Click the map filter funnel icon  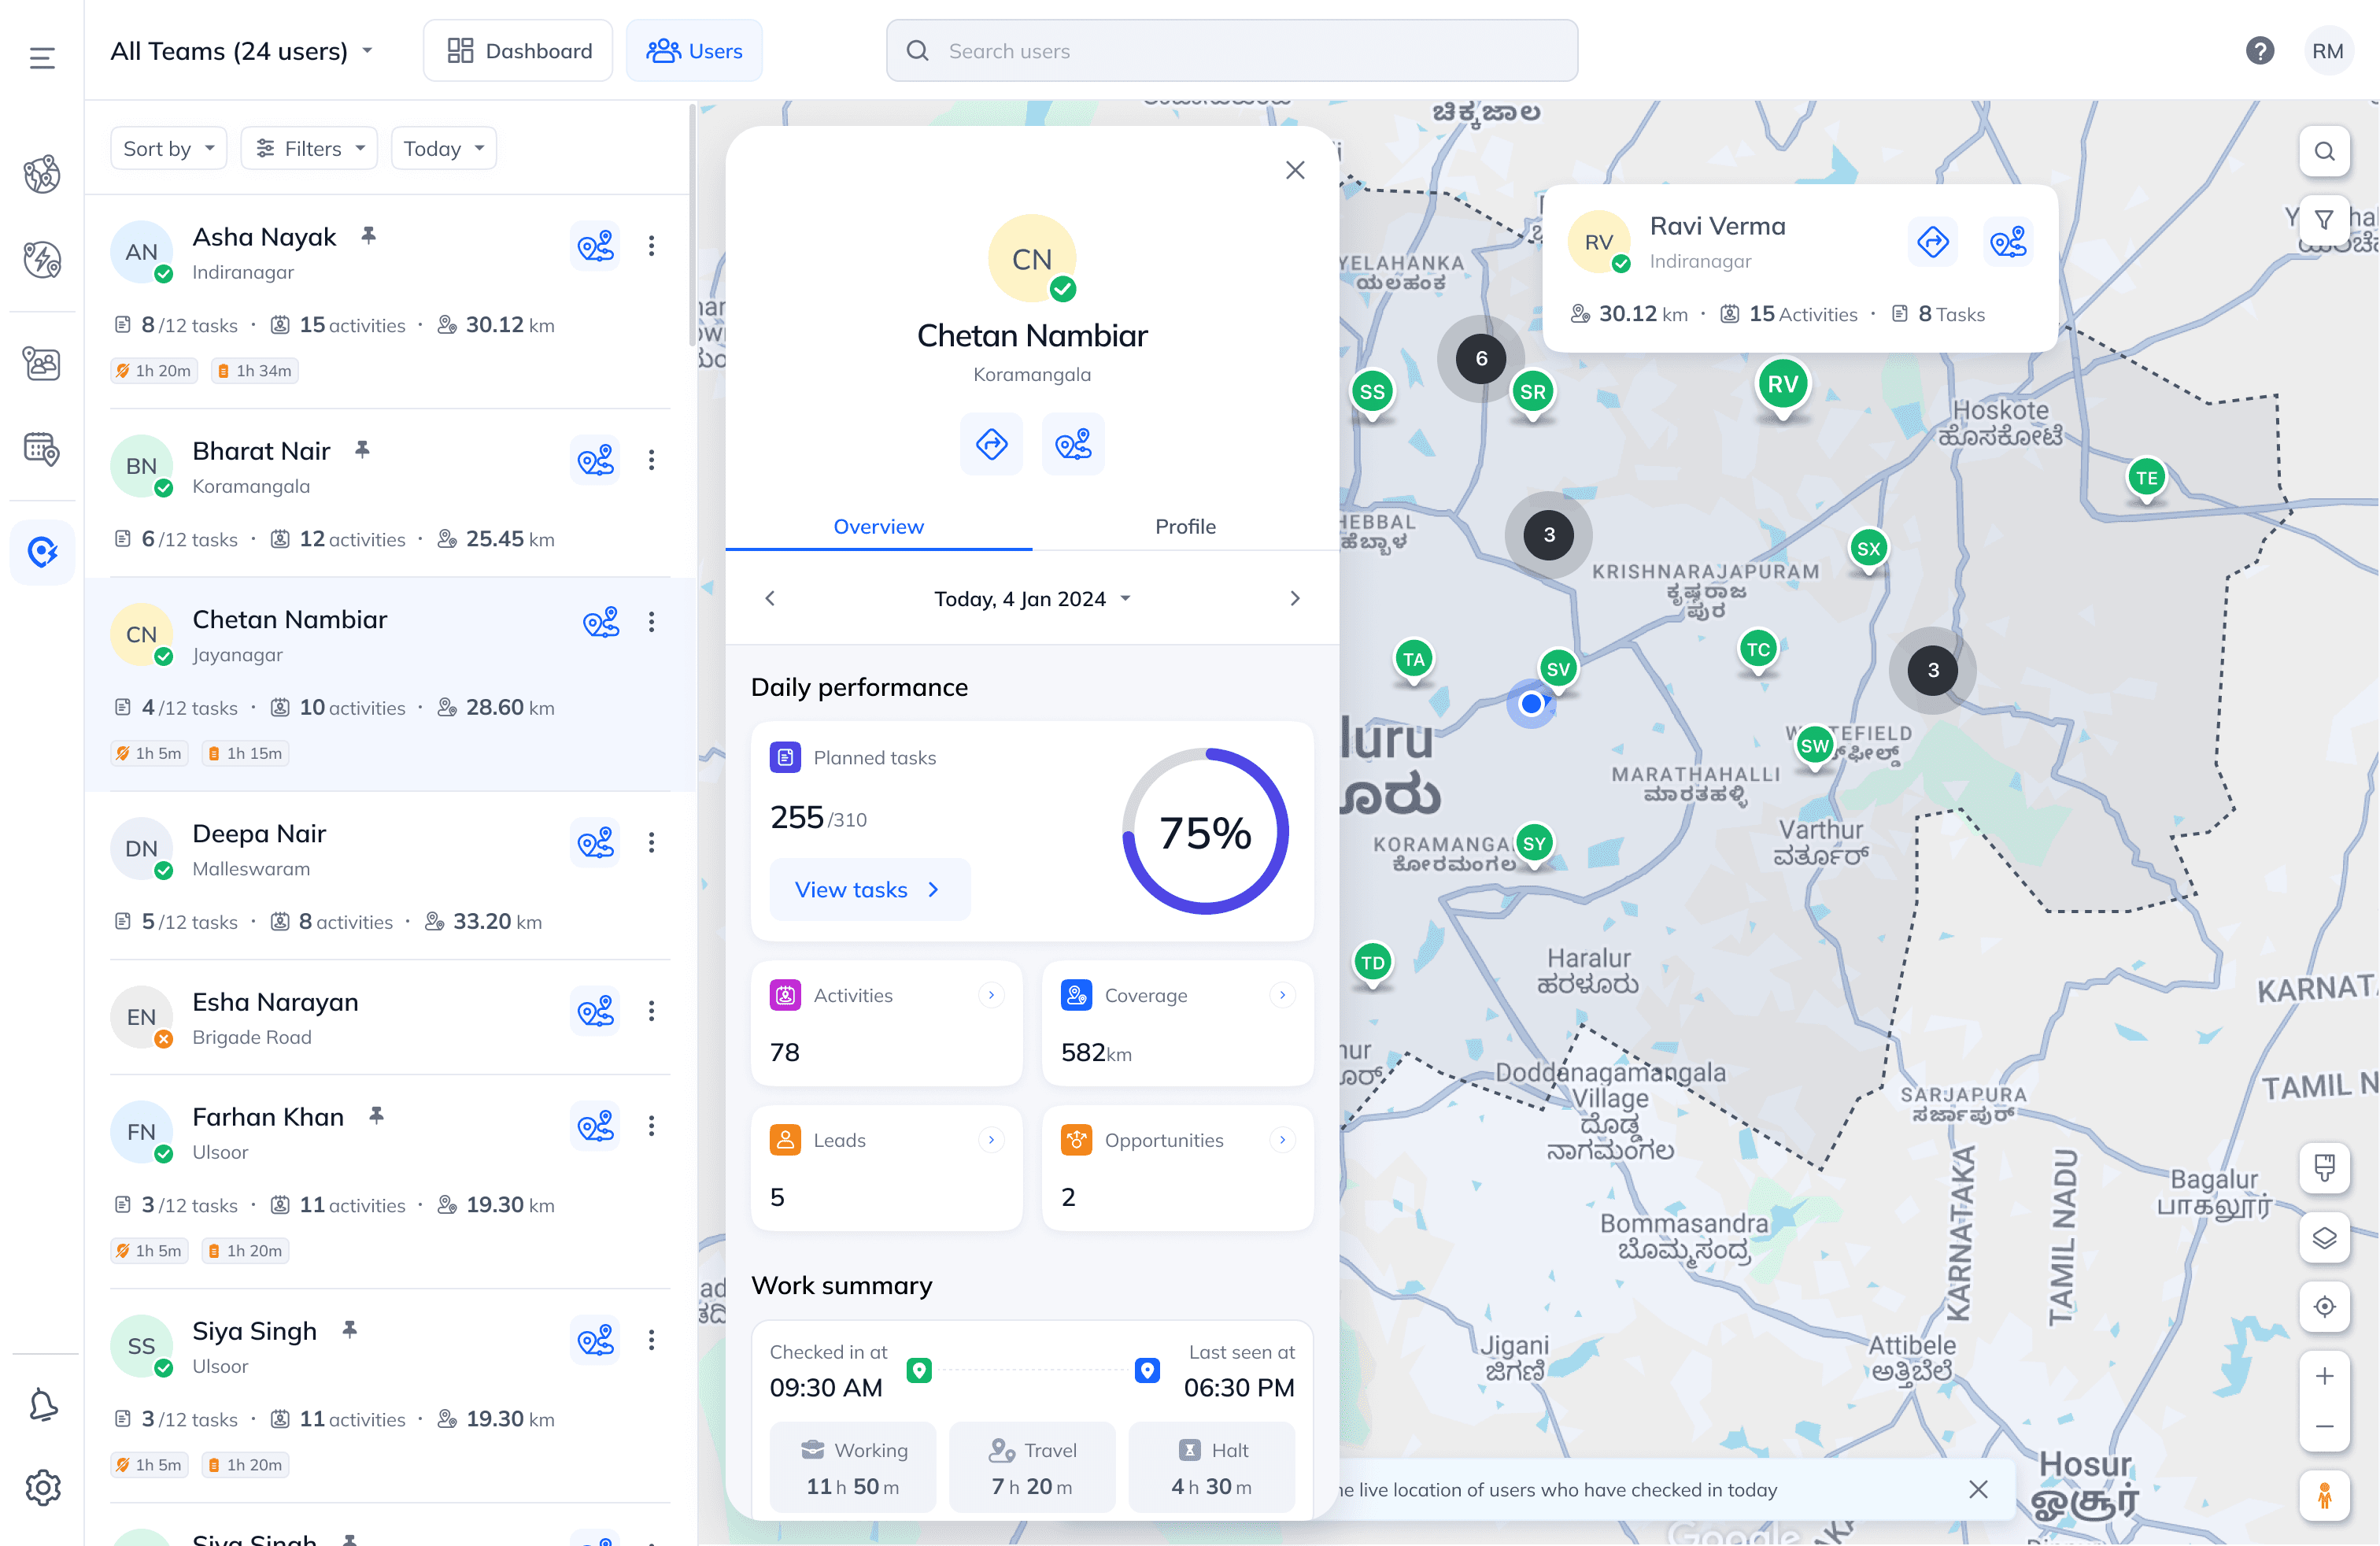2324,219
